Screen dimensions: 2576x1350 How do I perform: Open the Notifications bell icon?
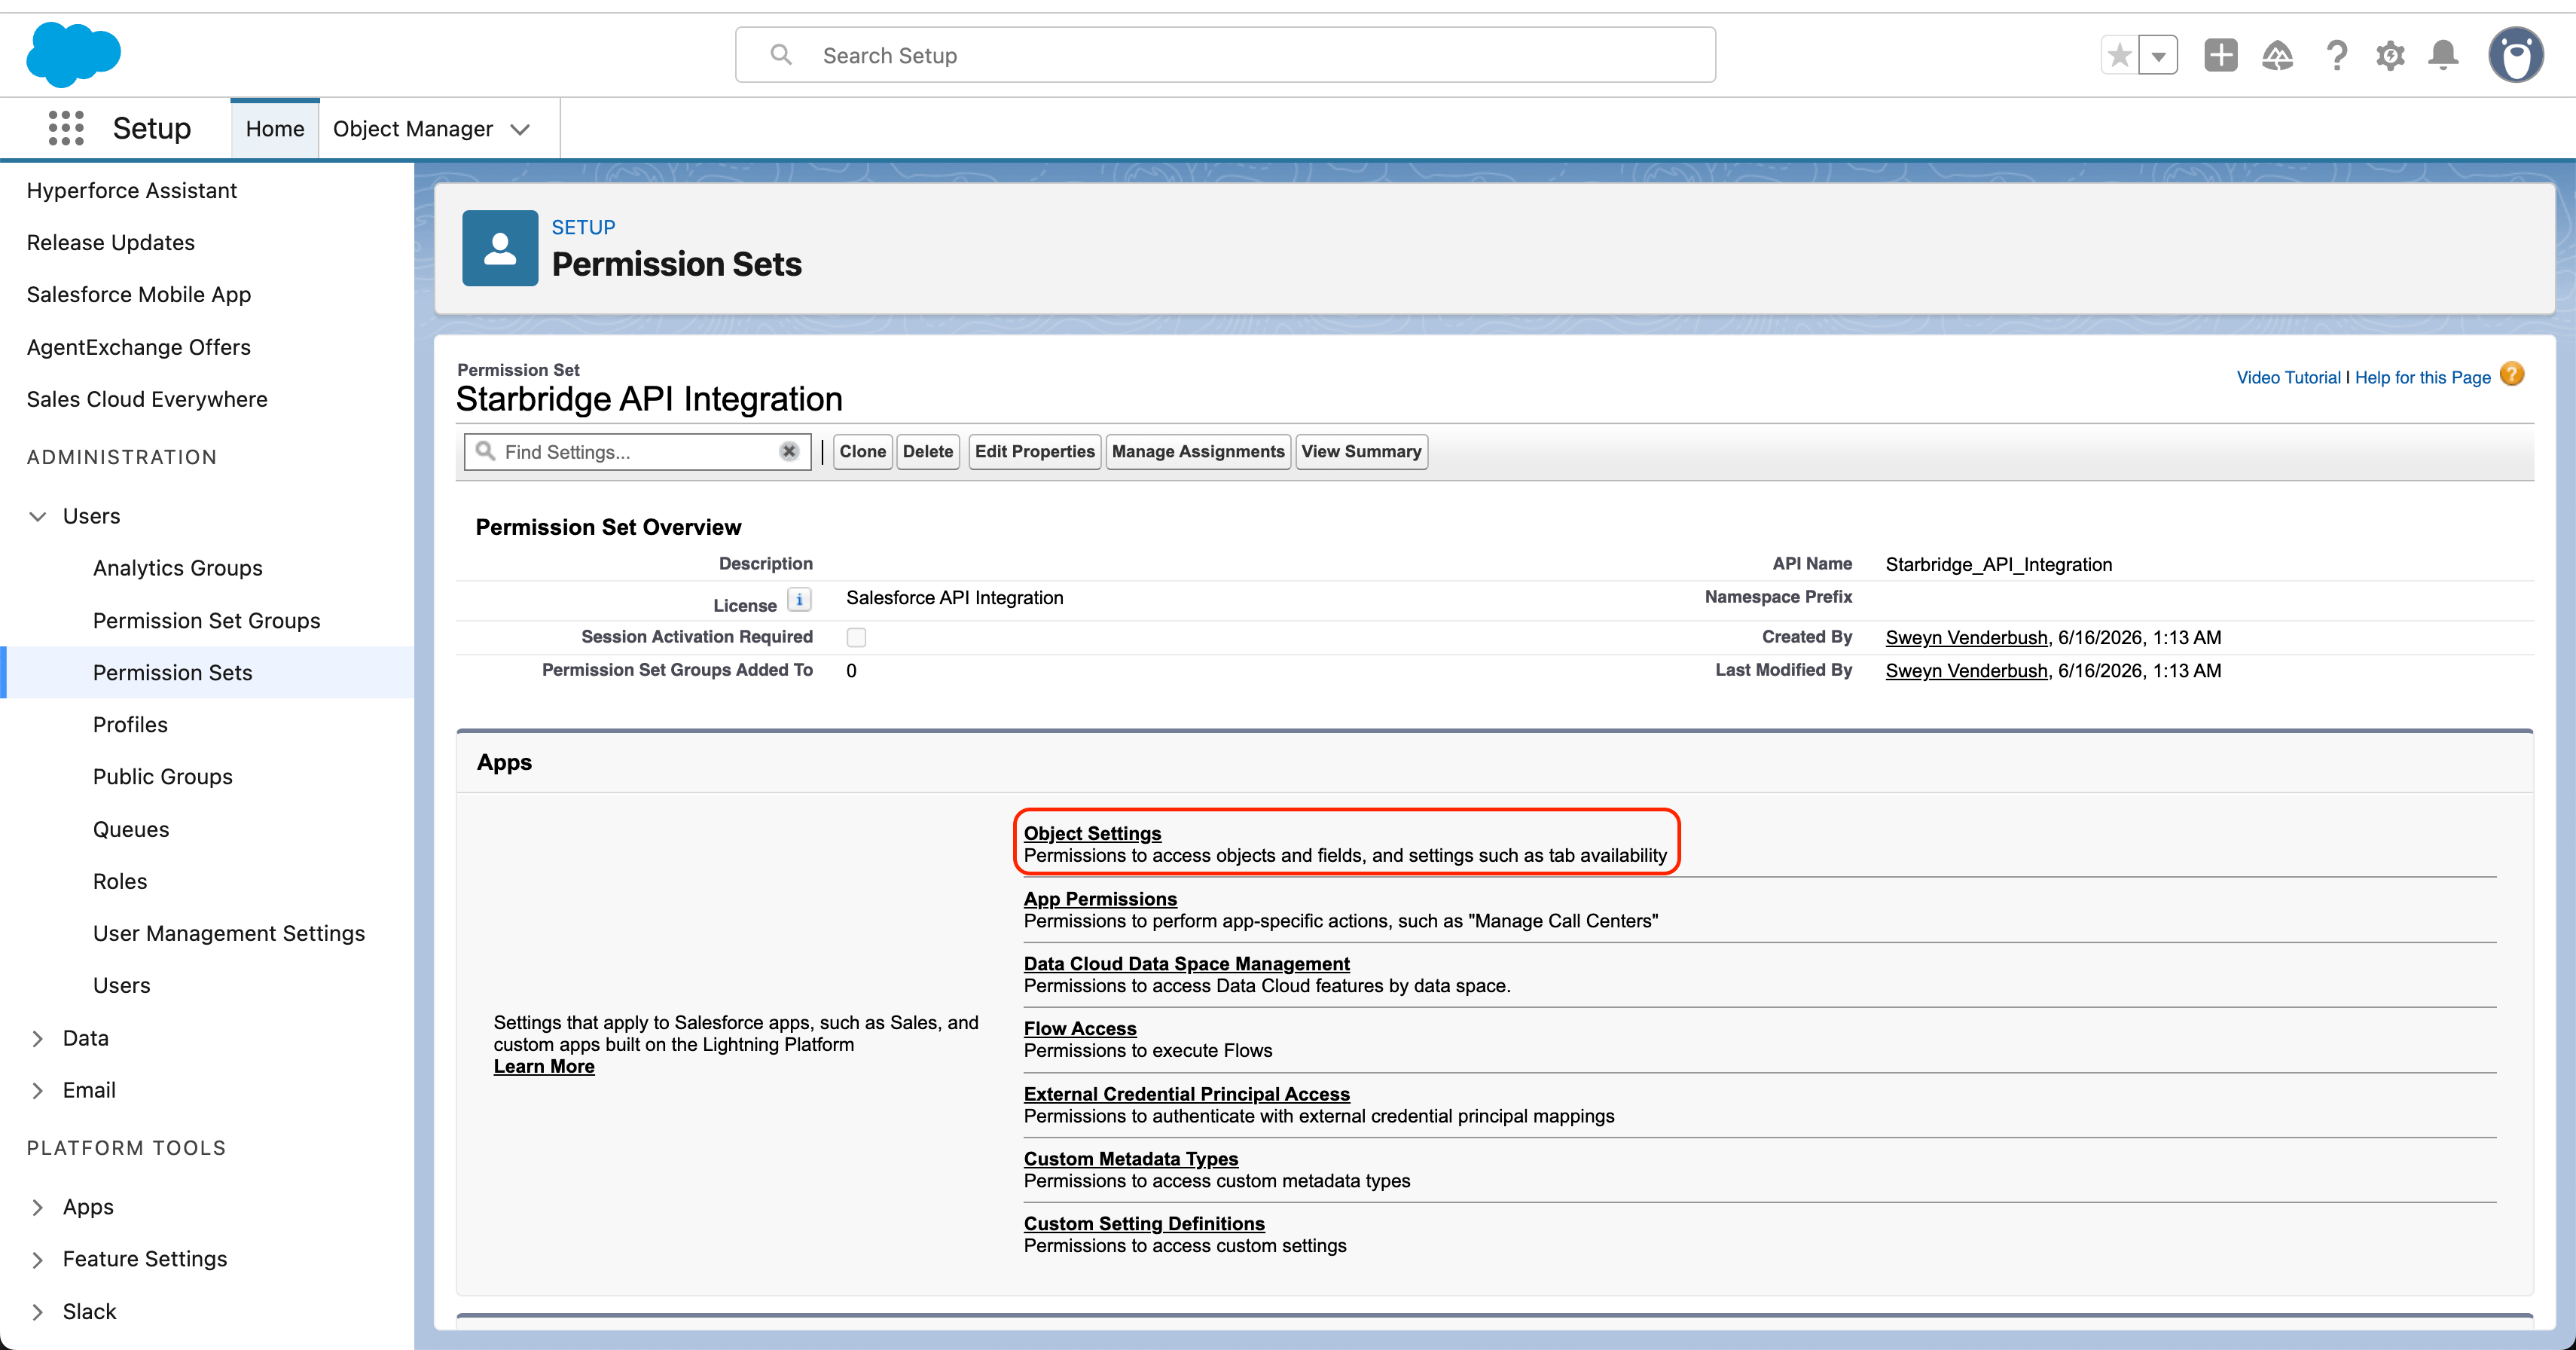tap(2443, 55)
